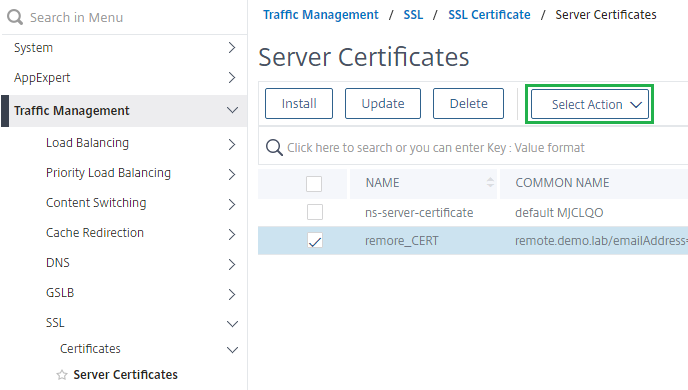Expand Priority Load Balancing chevron
This screenshot has width=688, height=390.
232,174
